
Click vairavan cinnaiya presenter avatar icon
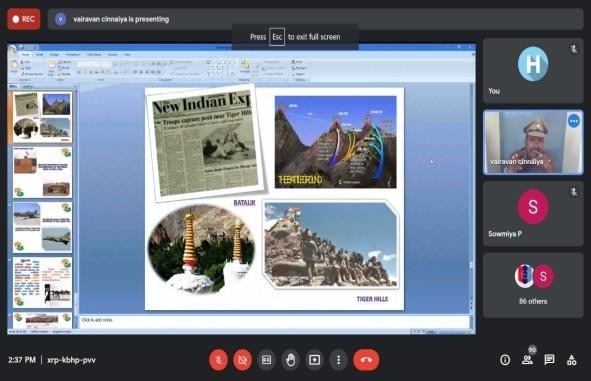point(60,19)
